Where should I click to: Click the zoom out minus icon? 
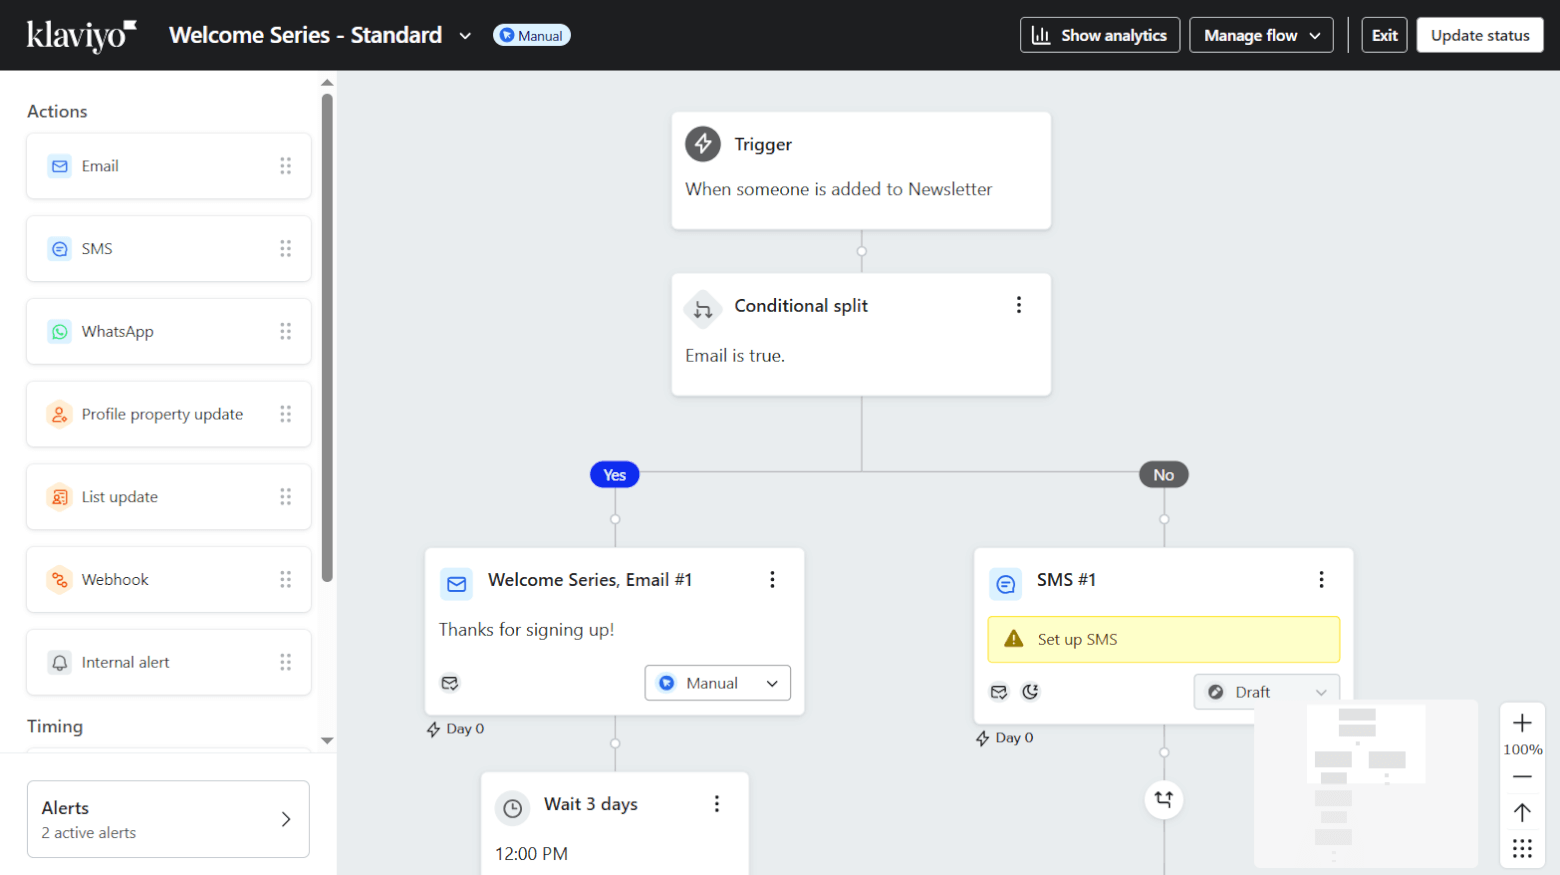[x=1522, y=777]
